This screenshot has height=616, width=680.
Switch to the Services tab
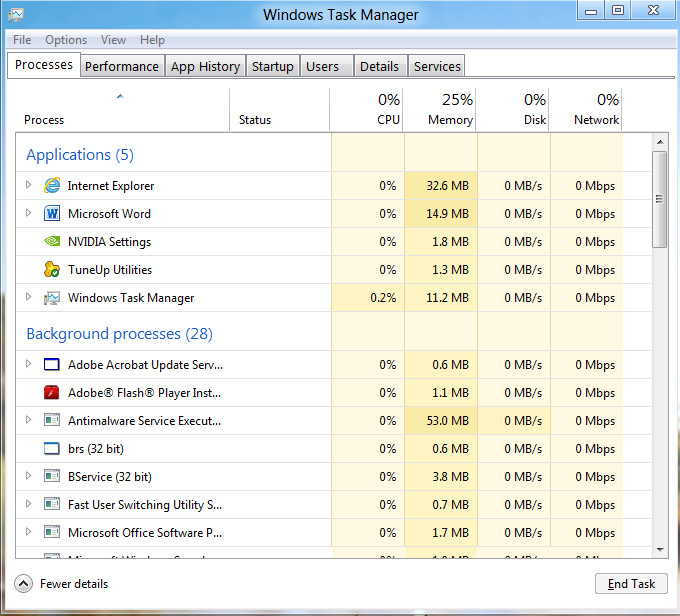(437, 66)
